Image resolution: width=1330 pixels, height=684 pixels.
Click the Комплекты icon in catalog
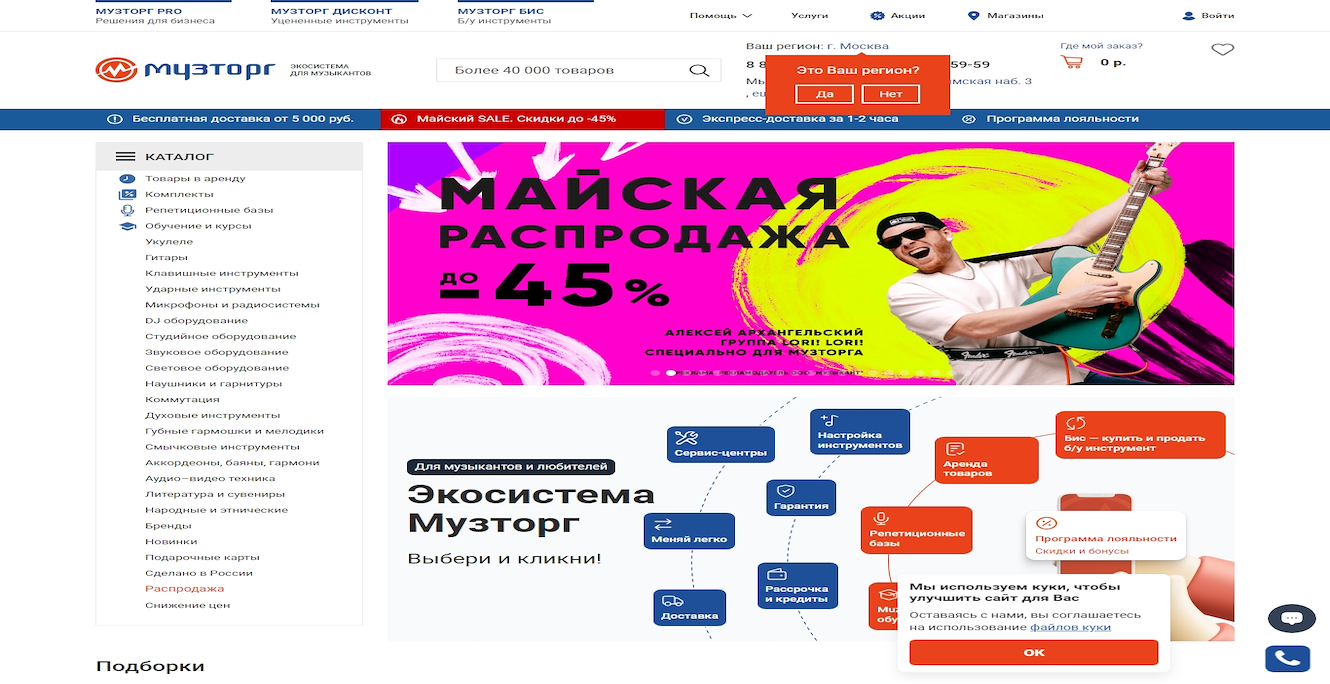[x=127, y=194]
